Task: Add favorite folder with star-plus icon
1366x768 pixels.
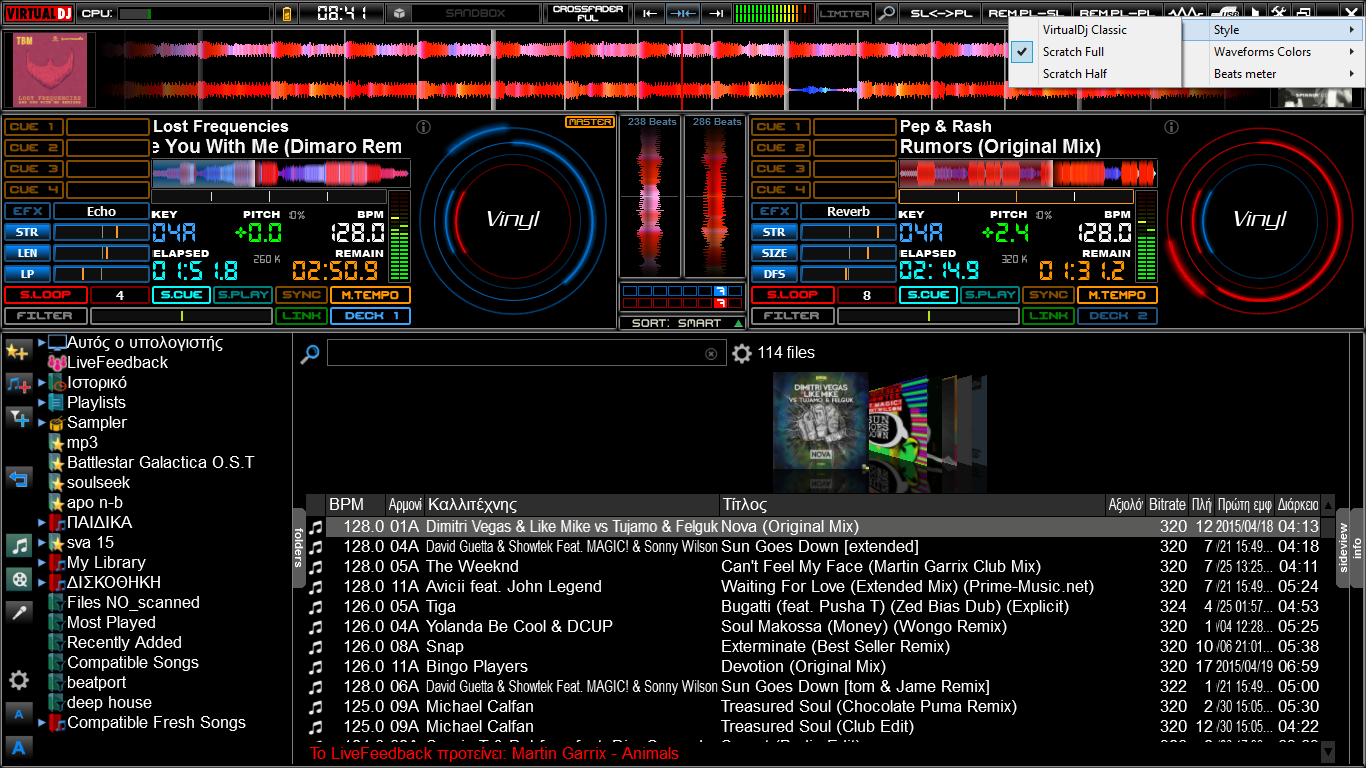Action: (18, 351)
